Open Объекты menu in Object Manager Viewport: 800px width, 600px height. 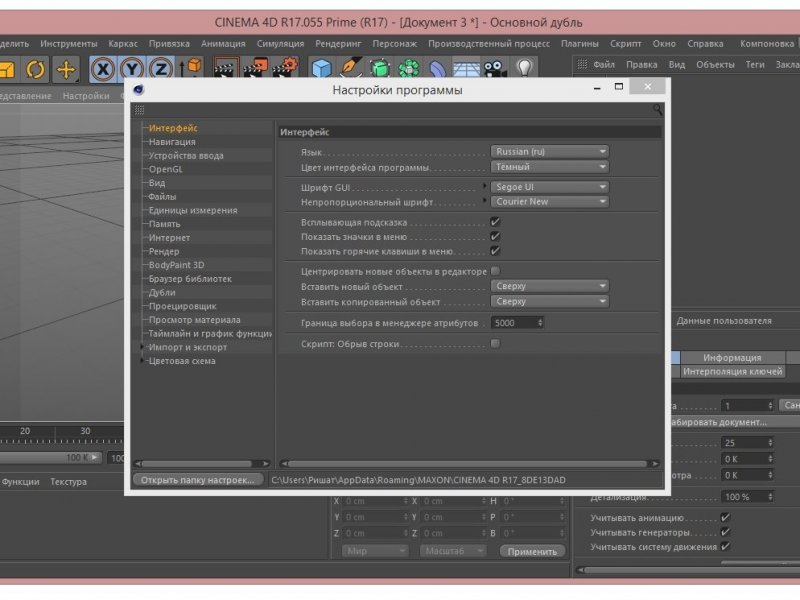click(x=715, y=65)
